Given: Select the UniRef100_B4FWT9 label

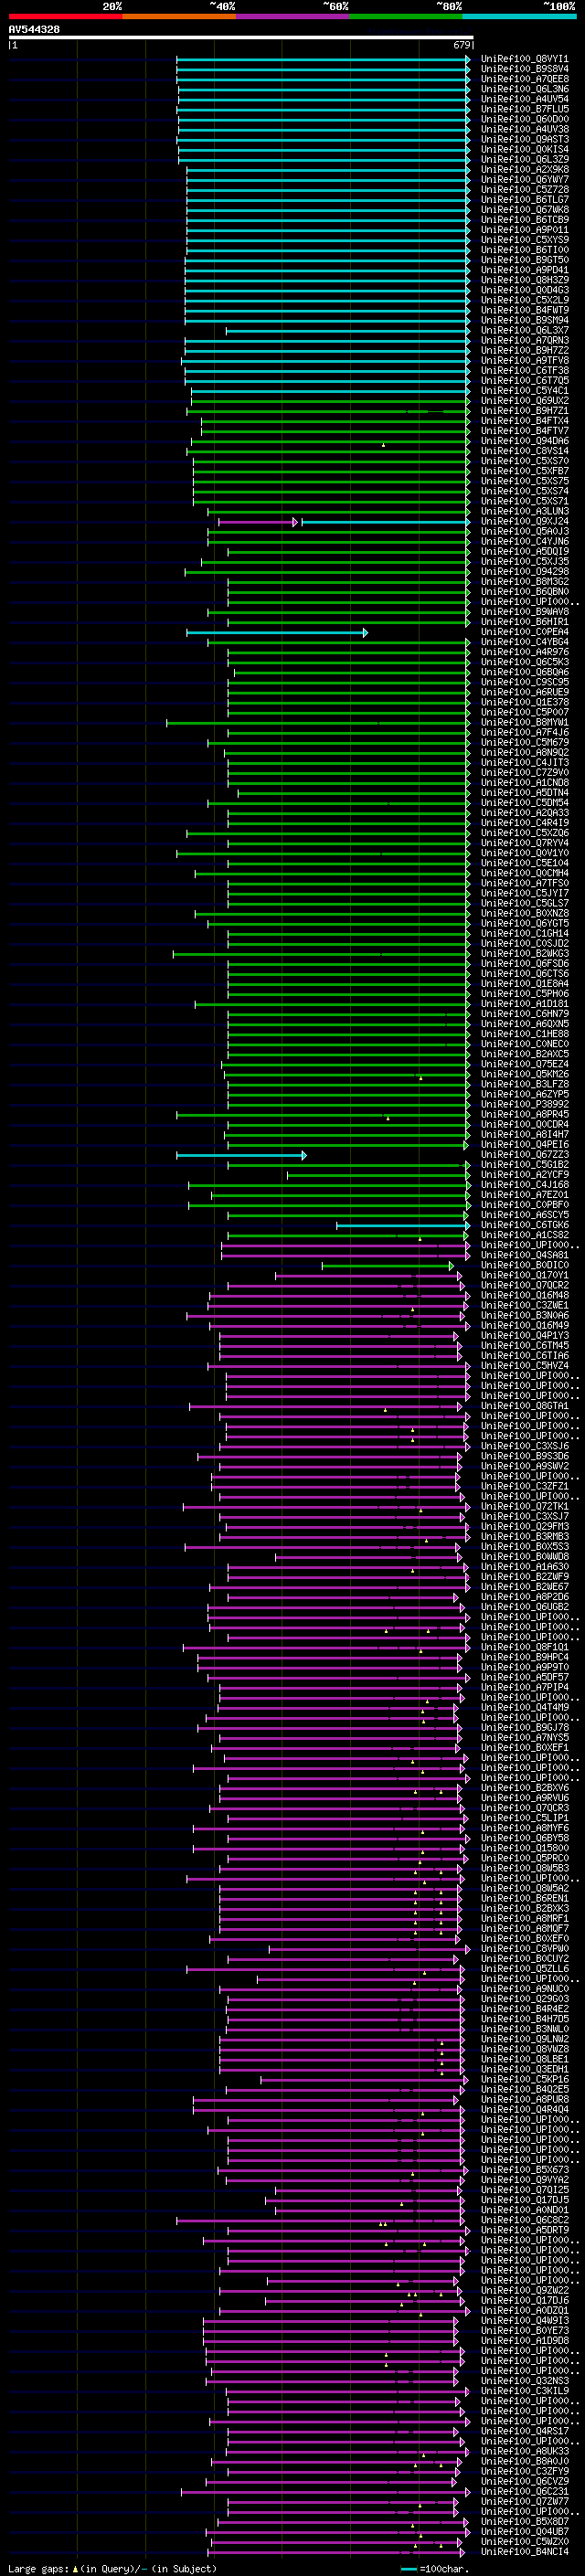Looking at the screenshot, I should pyautogui.click(x=525, y=310).
